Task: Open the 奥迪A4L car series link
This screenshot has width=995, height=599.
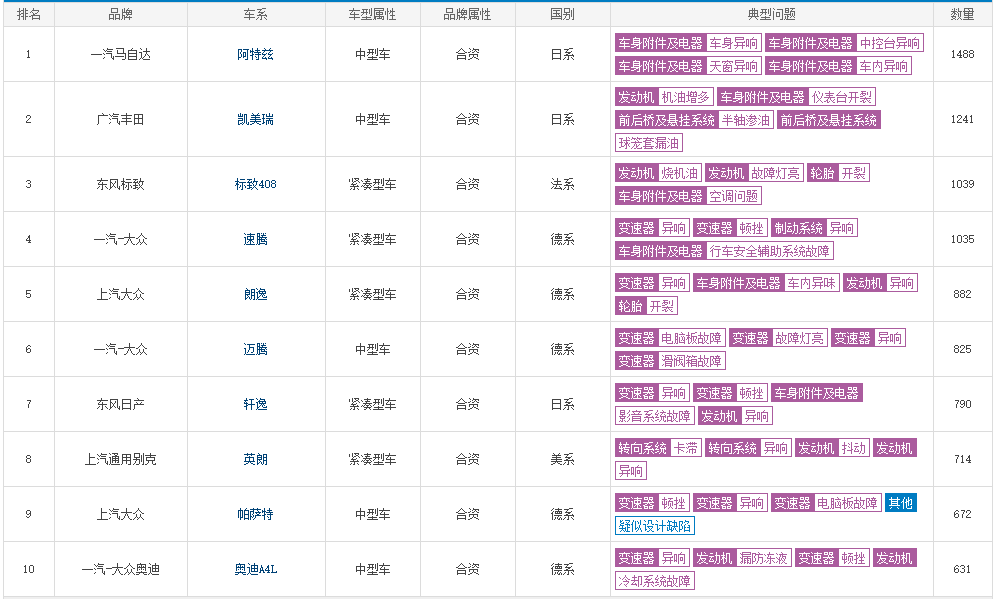Action: 254,568
